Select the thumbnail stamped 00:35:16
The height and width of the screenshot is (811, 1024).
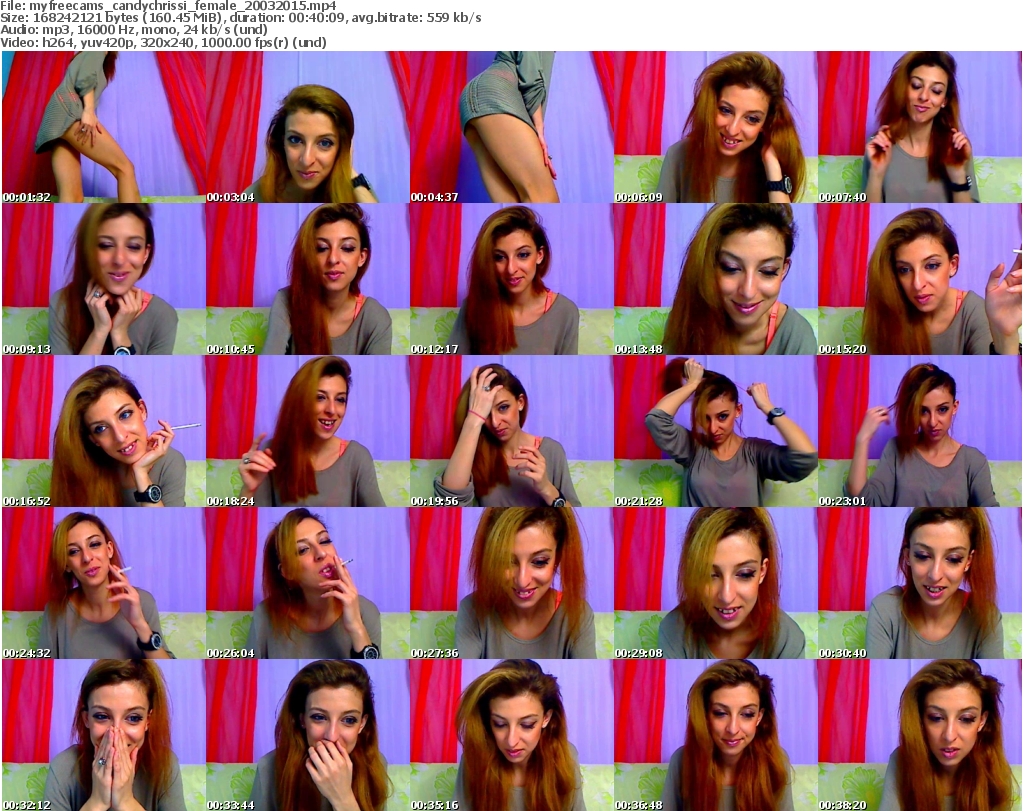pyautogui.click(x=511, y=735)
